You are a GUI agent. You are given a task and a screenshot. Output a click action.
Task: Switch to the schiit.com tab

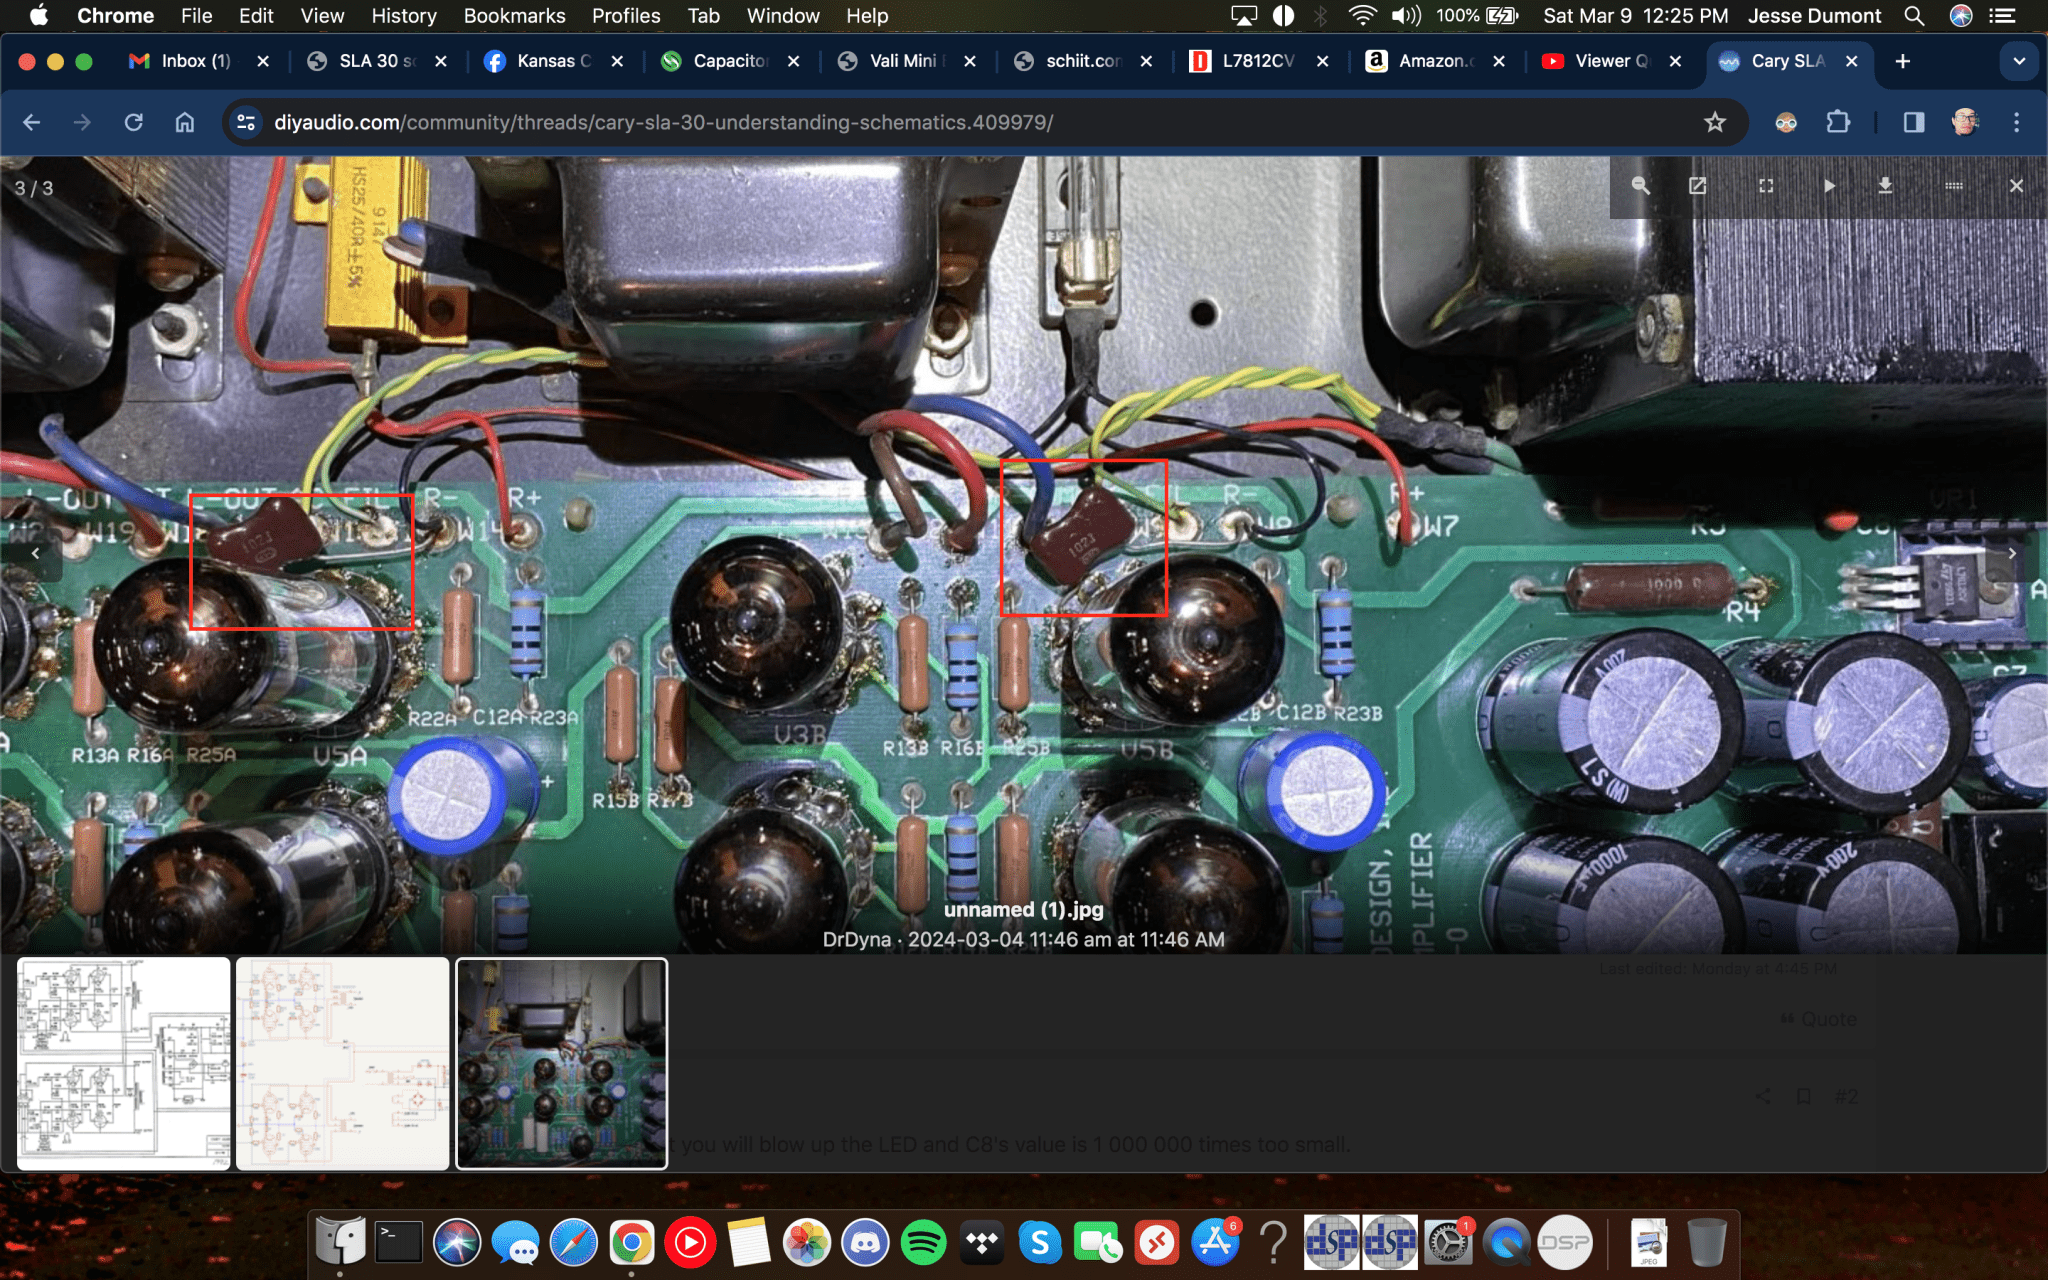(x=1084, y=61)
